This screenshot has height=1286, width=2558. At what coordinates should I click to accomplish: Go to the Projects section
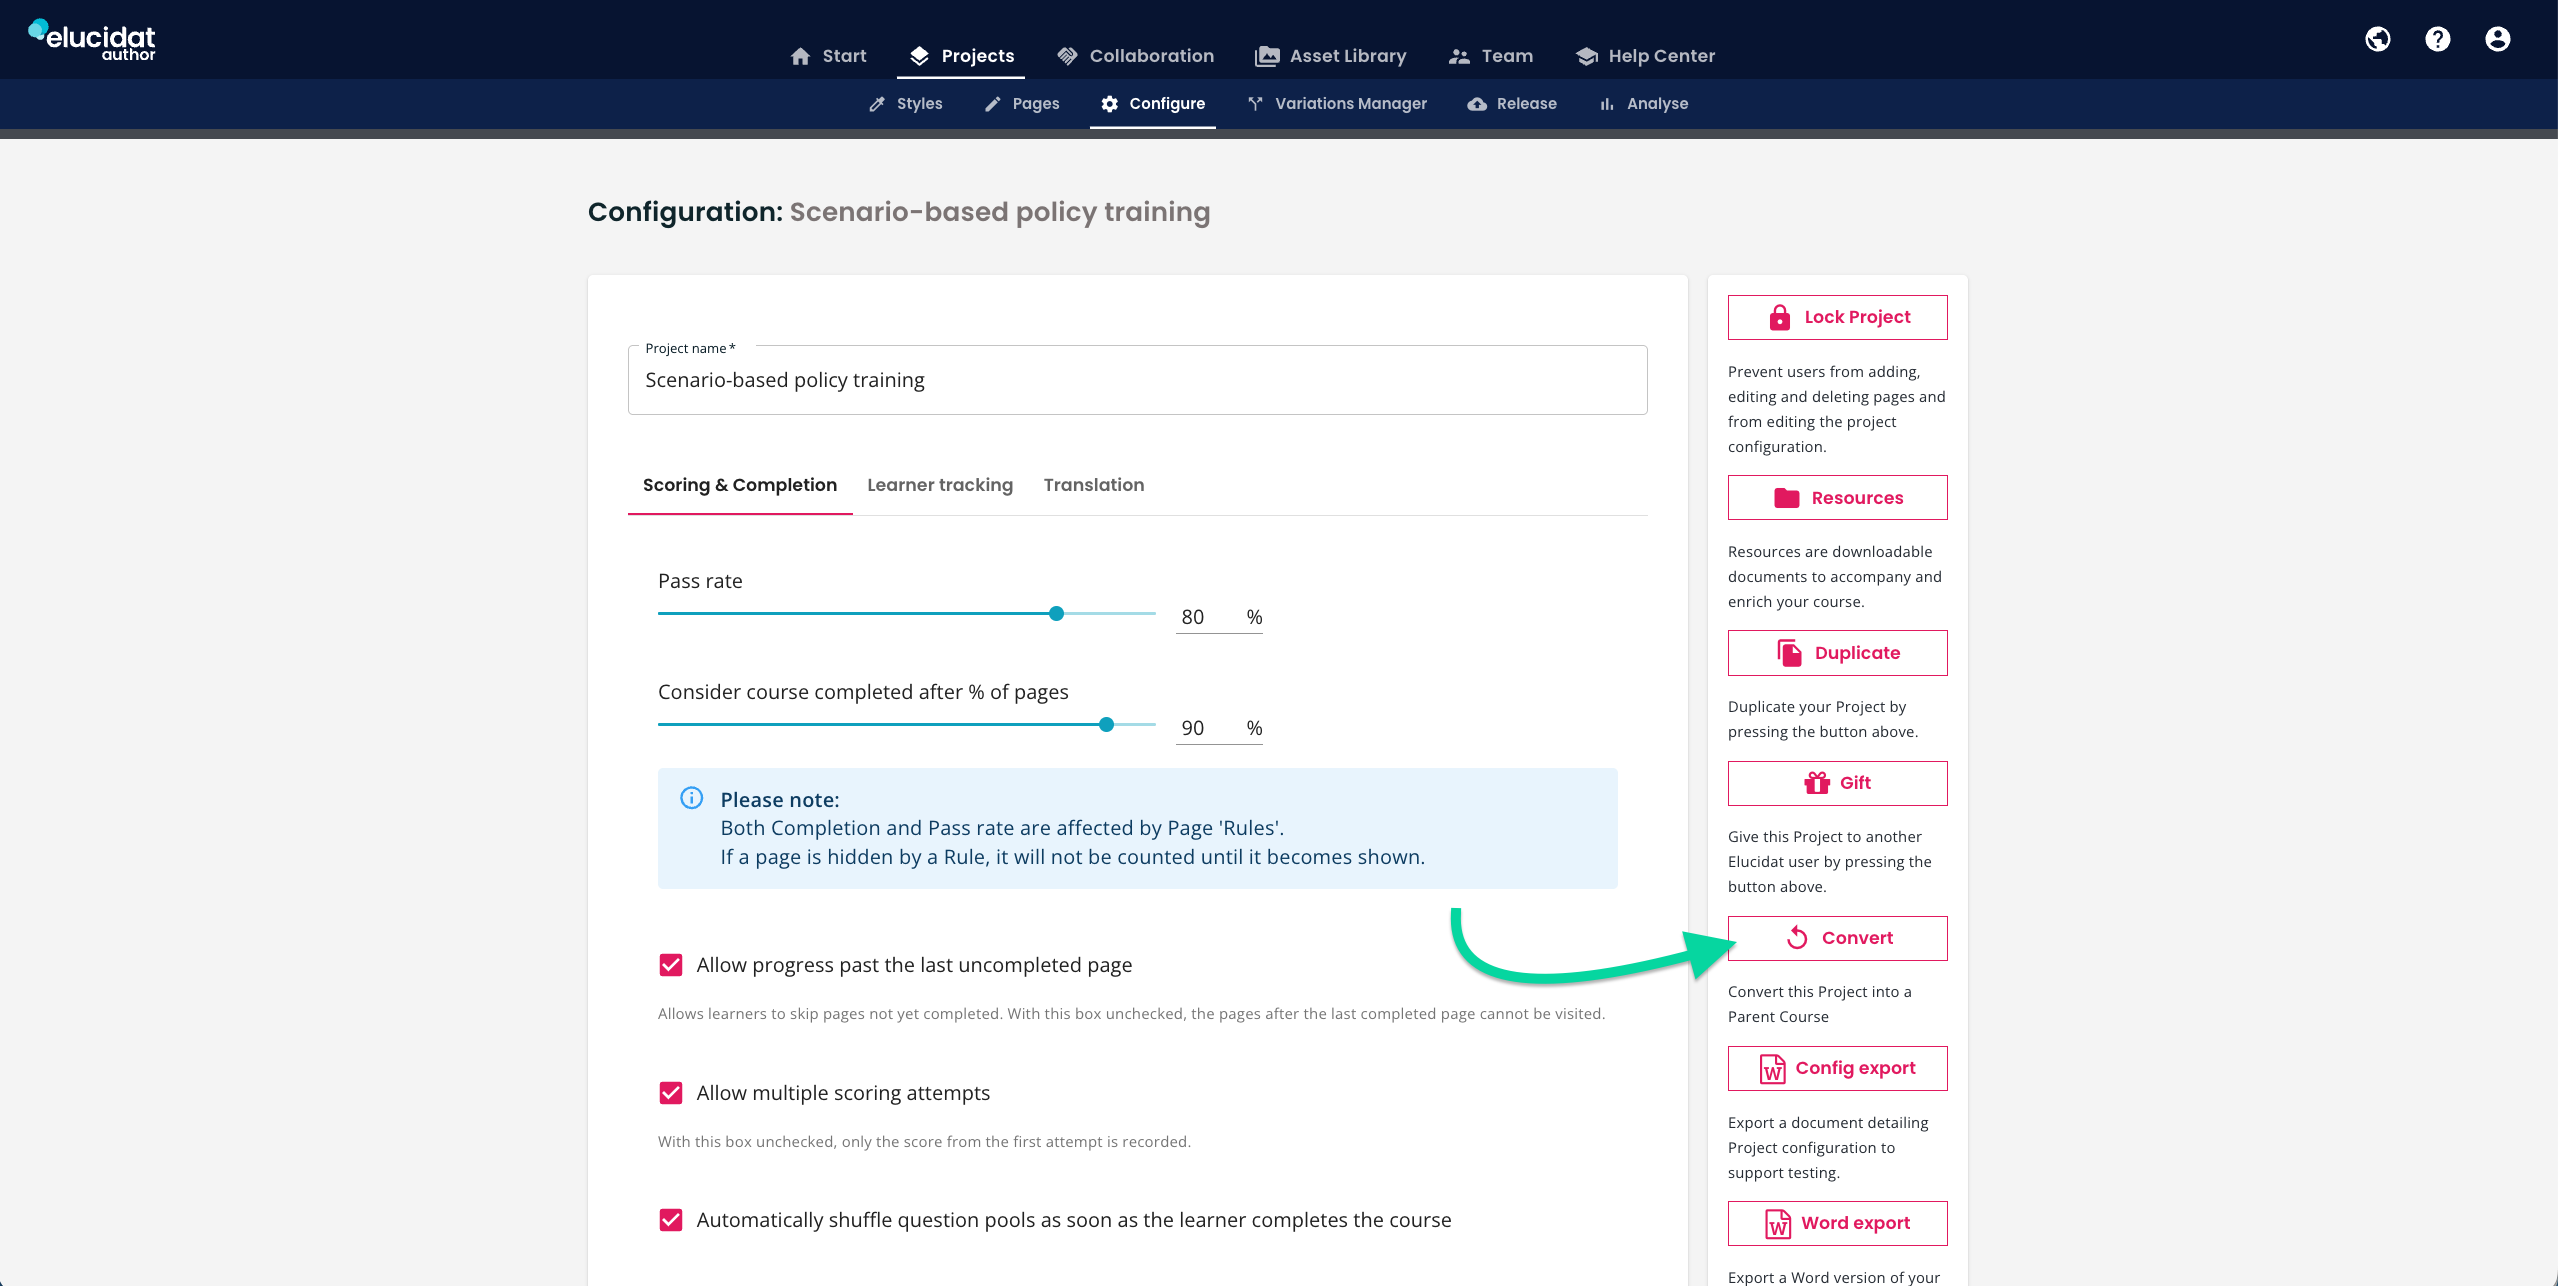tap(961, 56)
